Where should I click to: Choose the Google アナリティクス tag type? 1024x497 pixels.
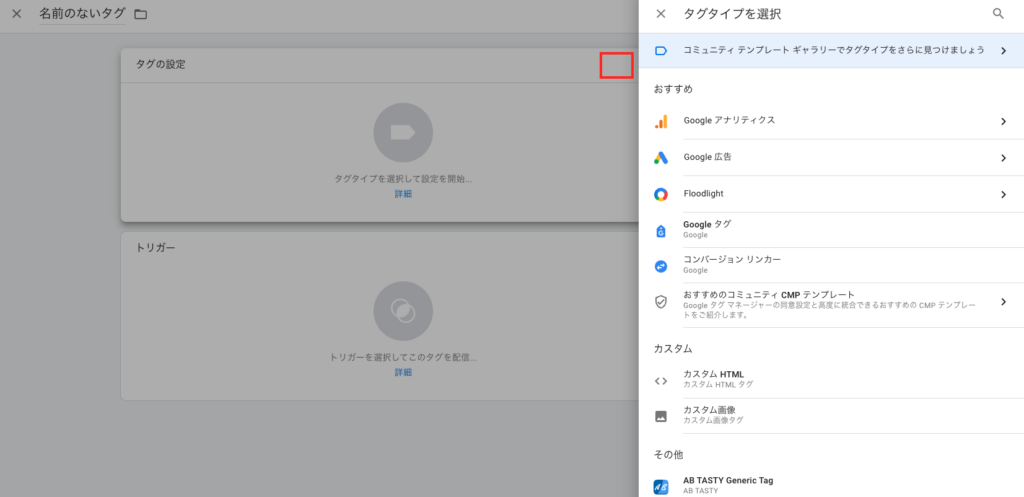click(x=831, y=121)
